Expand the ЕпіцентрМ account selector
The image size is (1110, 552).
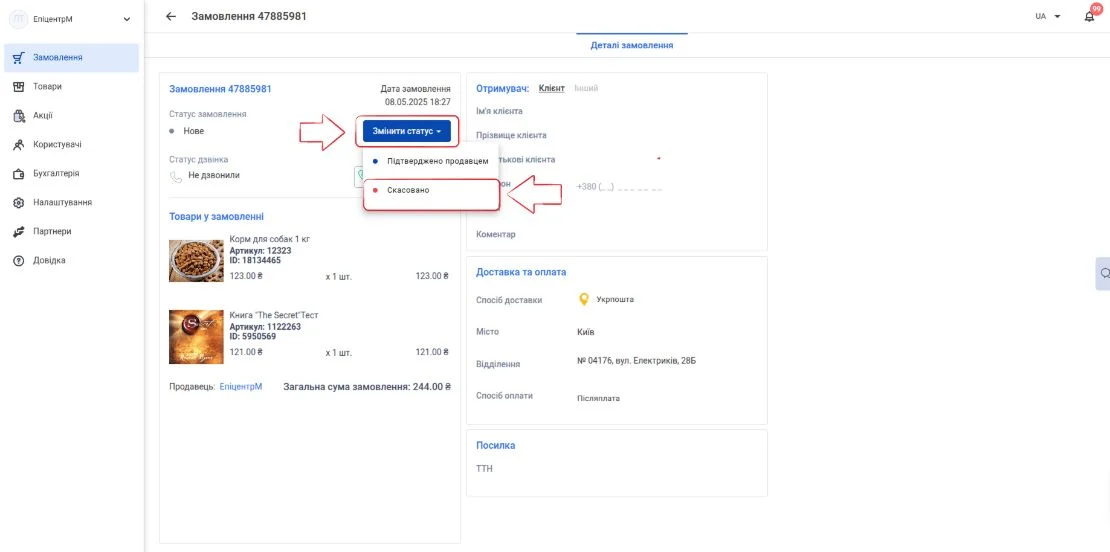(x=71, y=20)
